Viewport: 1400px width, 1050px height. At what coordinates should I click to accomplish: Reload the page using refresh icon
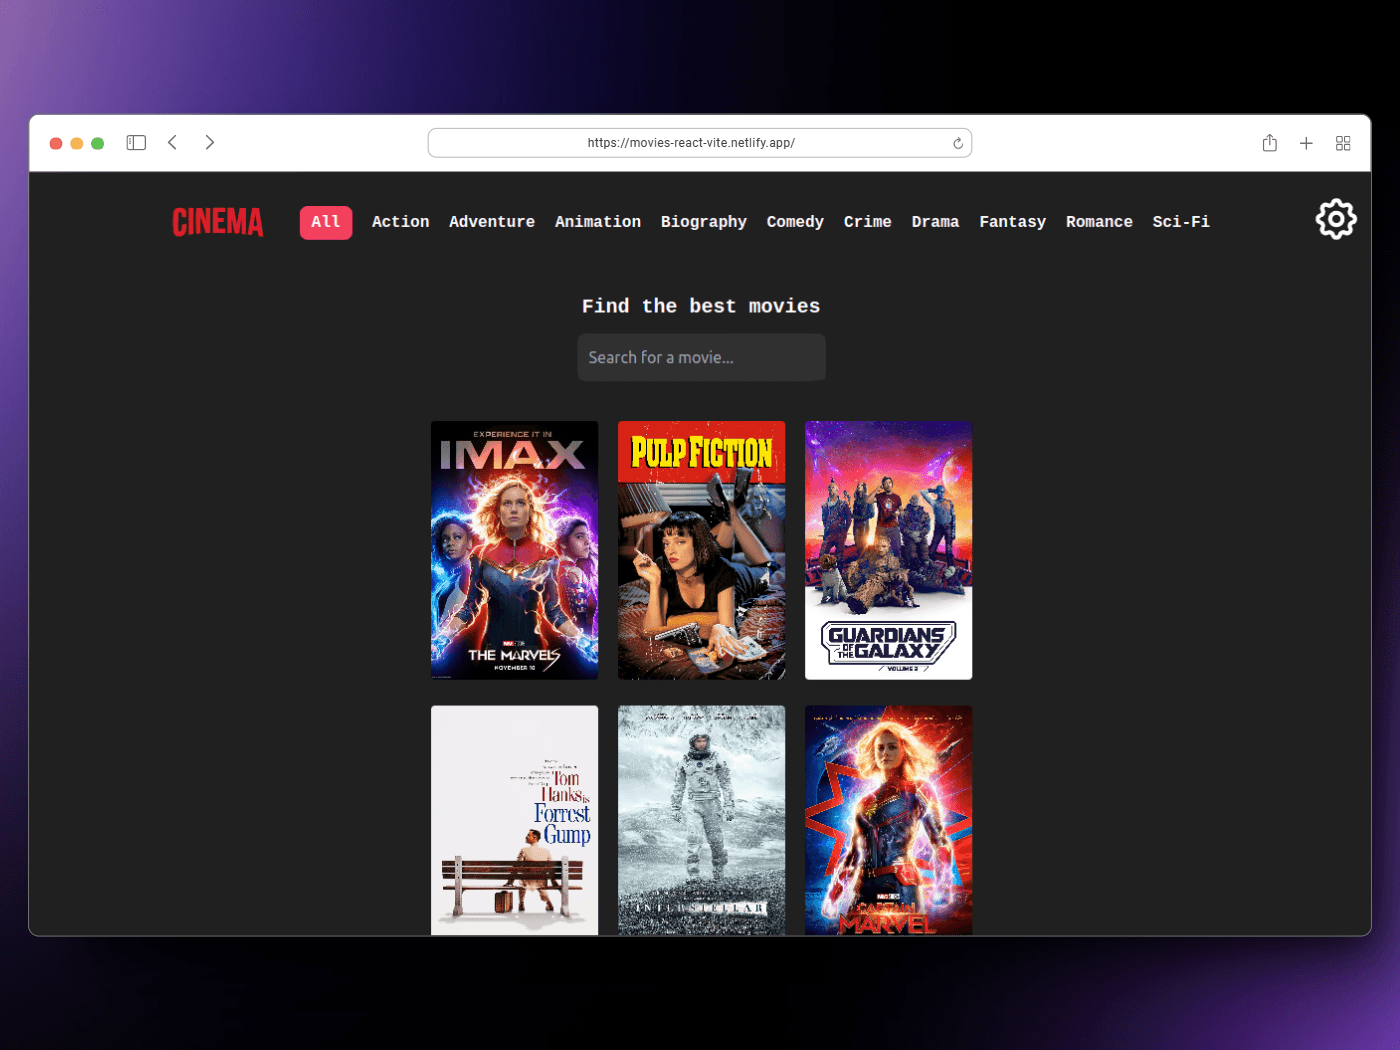pyautogui.click(x=958, y=143)
